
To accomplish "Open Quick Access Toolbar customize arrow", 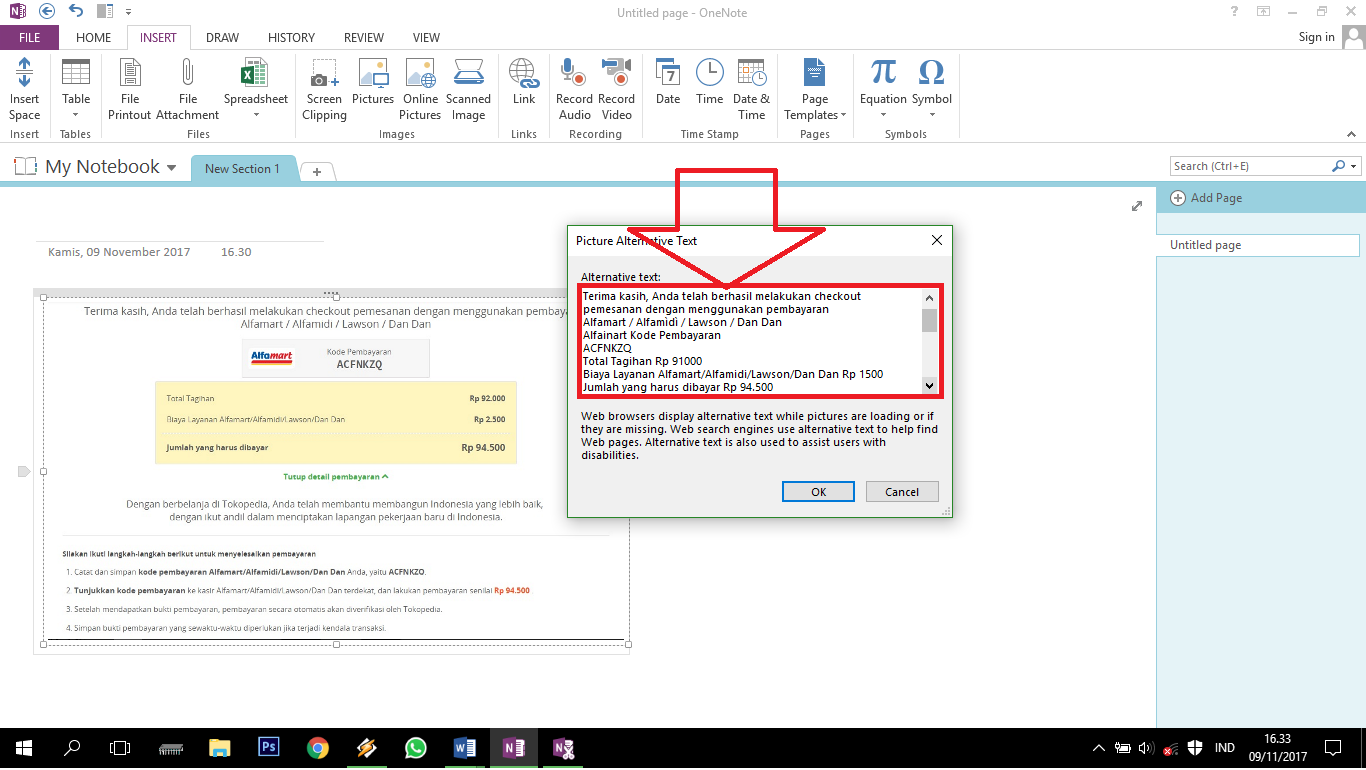I will 129,12.
